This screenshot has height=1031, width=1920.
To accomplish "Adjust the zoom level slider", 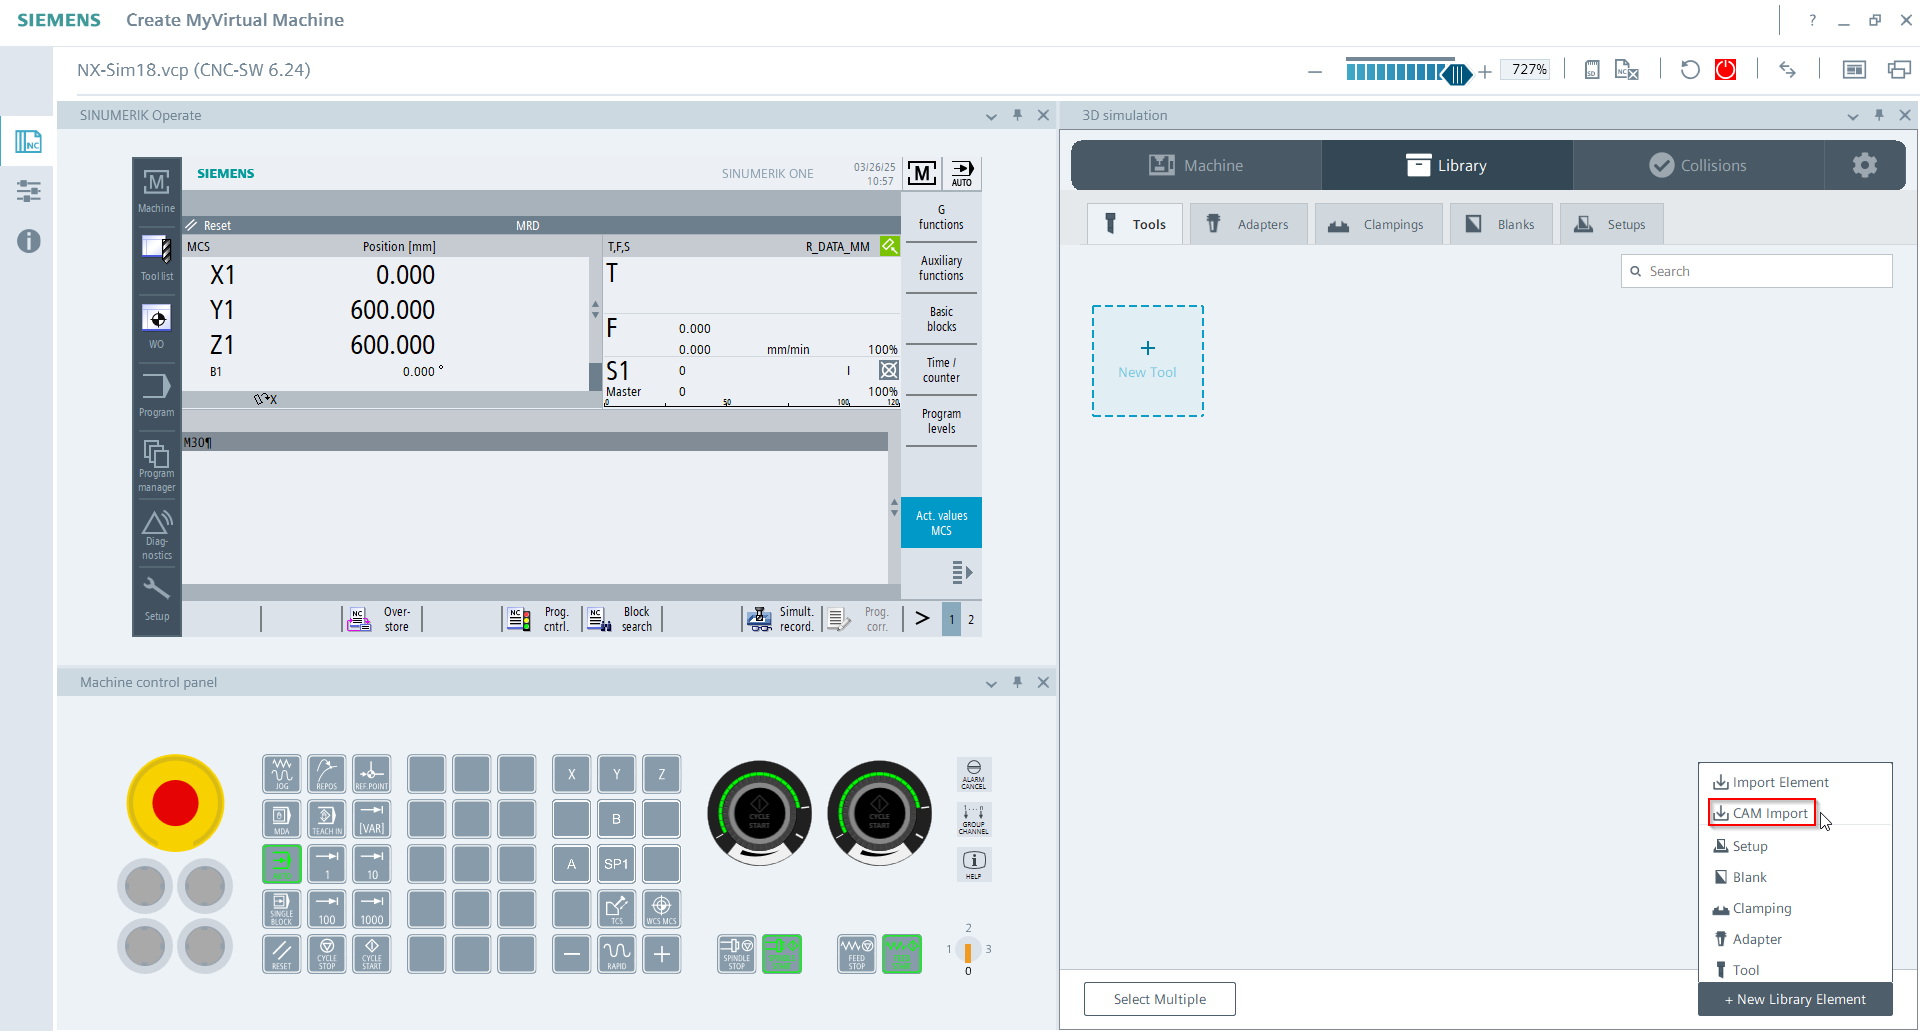I will [x=1457, y=71].
